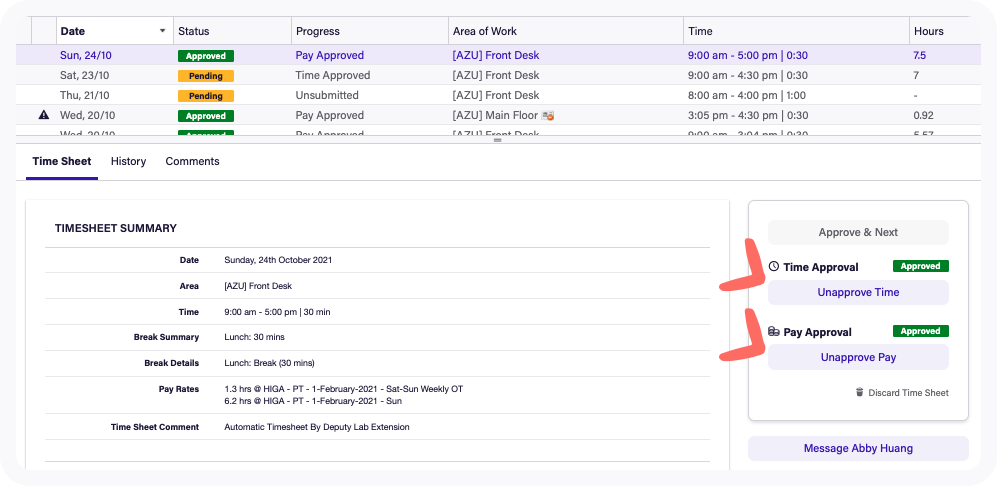
Task: Click the panel splitter handle below the table
Action: (498, 140)
